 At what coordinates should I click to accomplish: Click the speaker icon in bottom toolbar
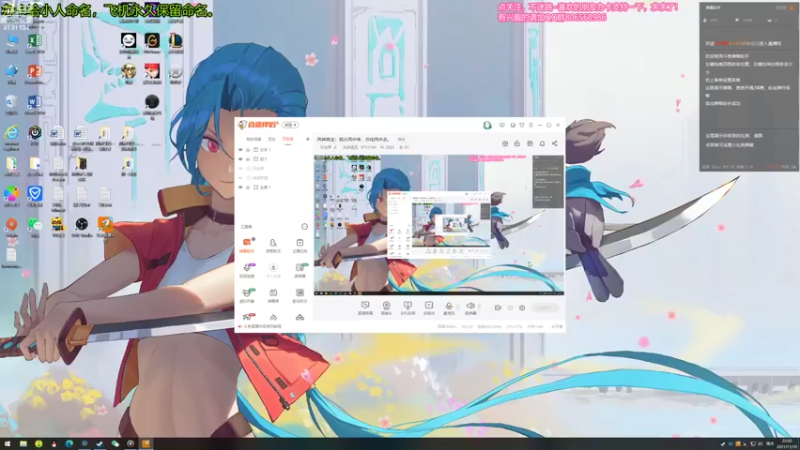(x=470, y=308)
